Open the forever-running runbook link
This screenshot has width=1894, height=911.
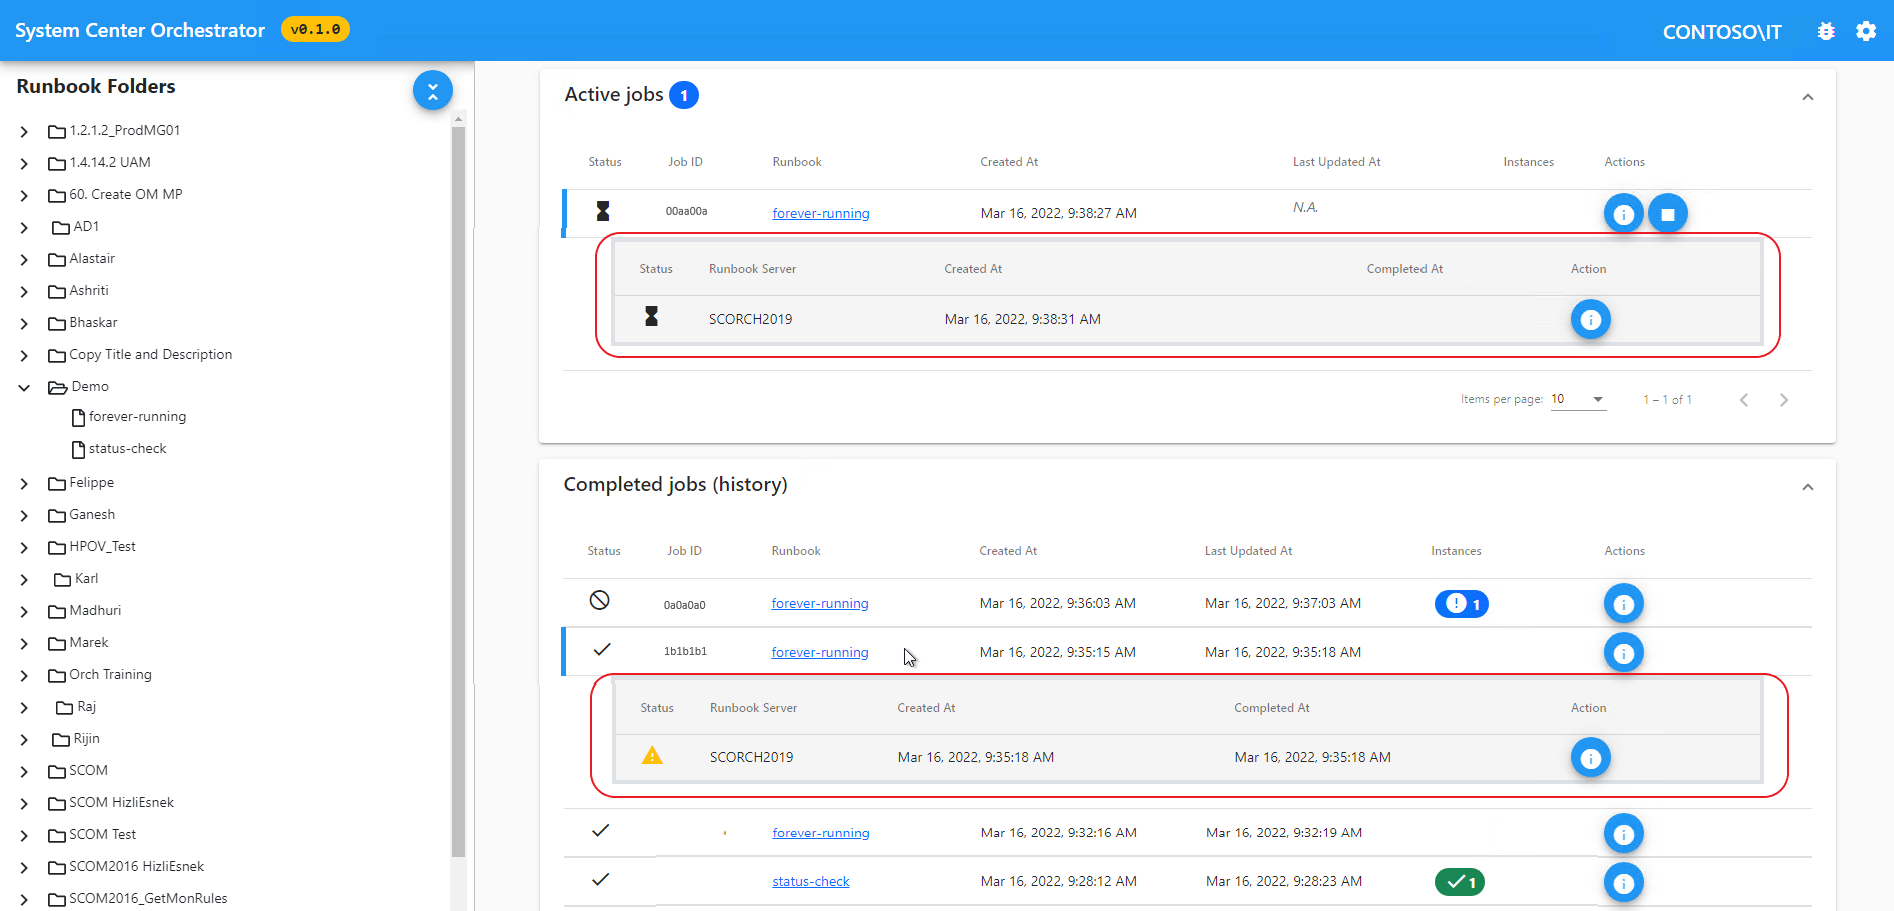click(x=820, y=213)
